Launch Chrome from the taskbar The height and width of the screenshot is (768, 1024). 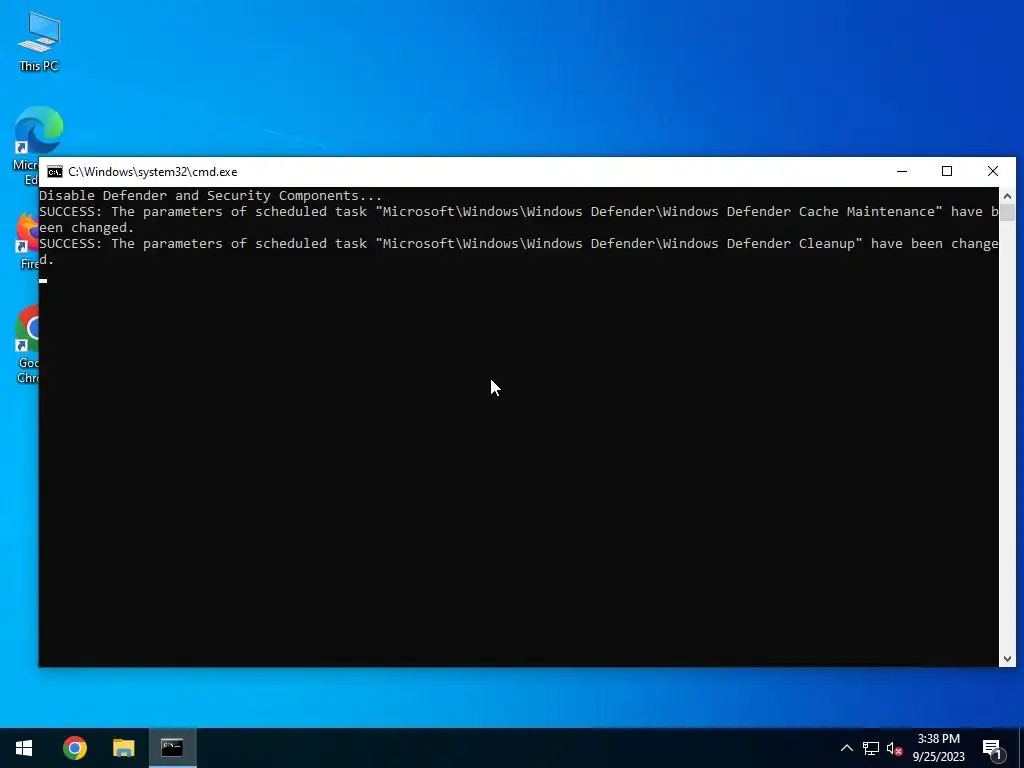74,748
